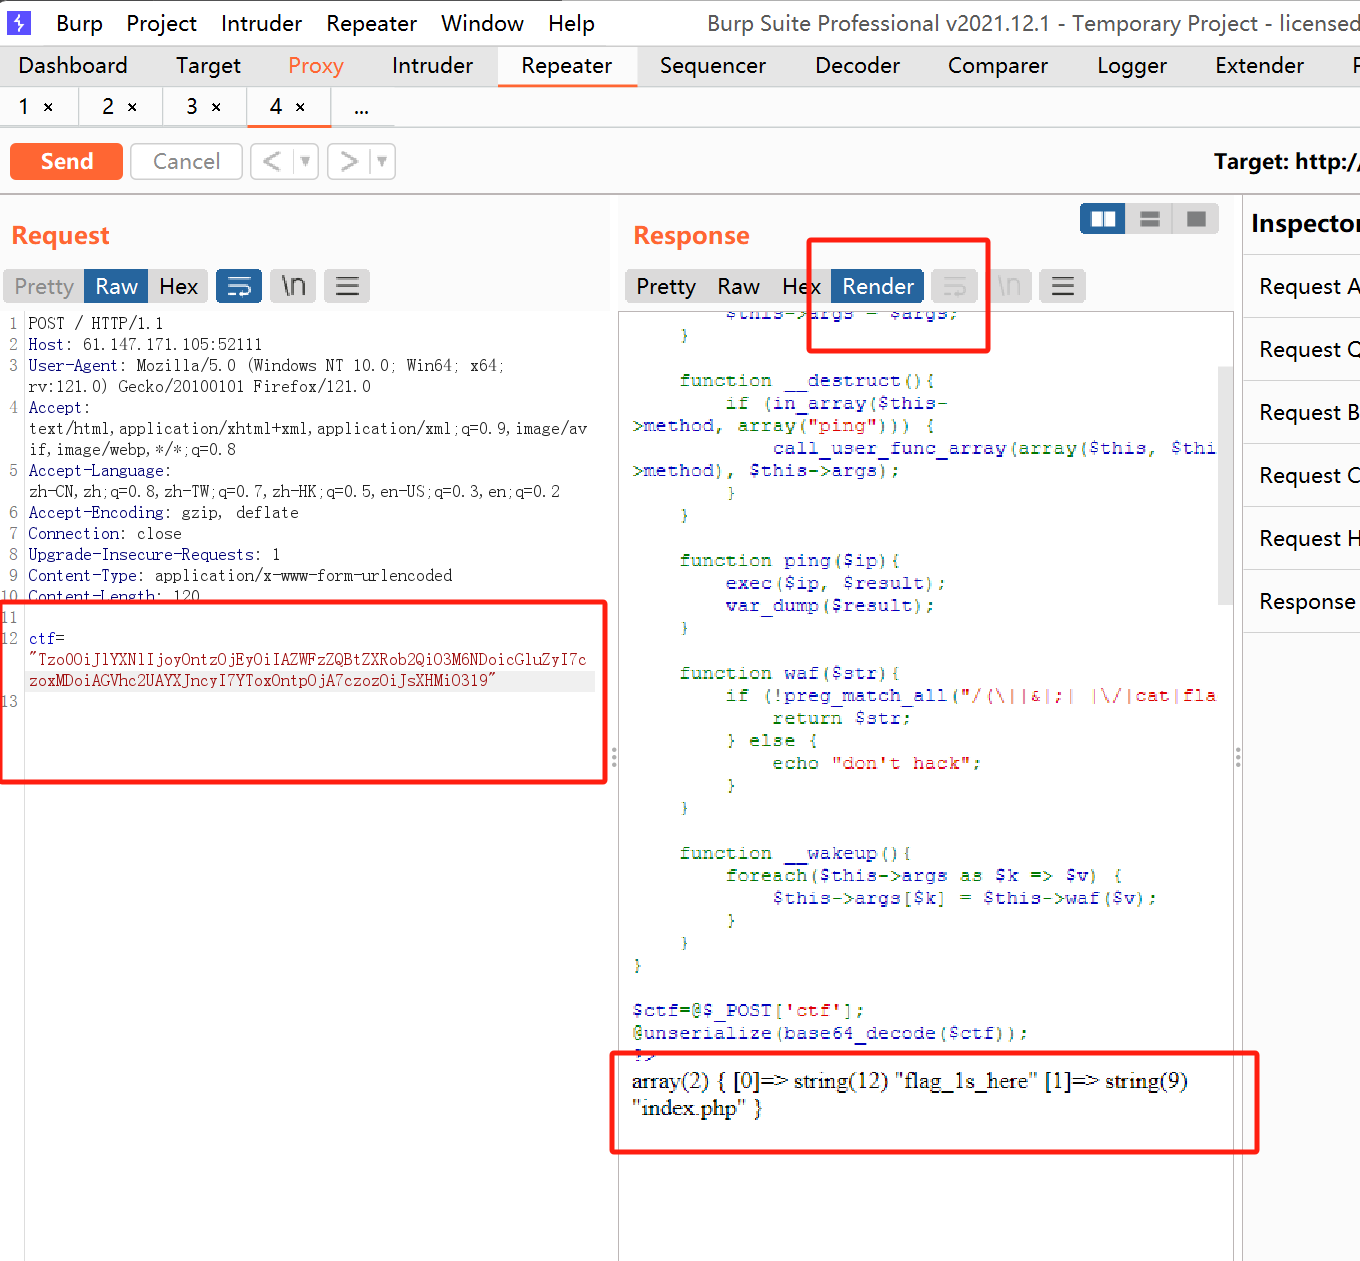1360x1261 pixels.
Task: Switch to the Extender tab
Action: (x=1259, y=66)
